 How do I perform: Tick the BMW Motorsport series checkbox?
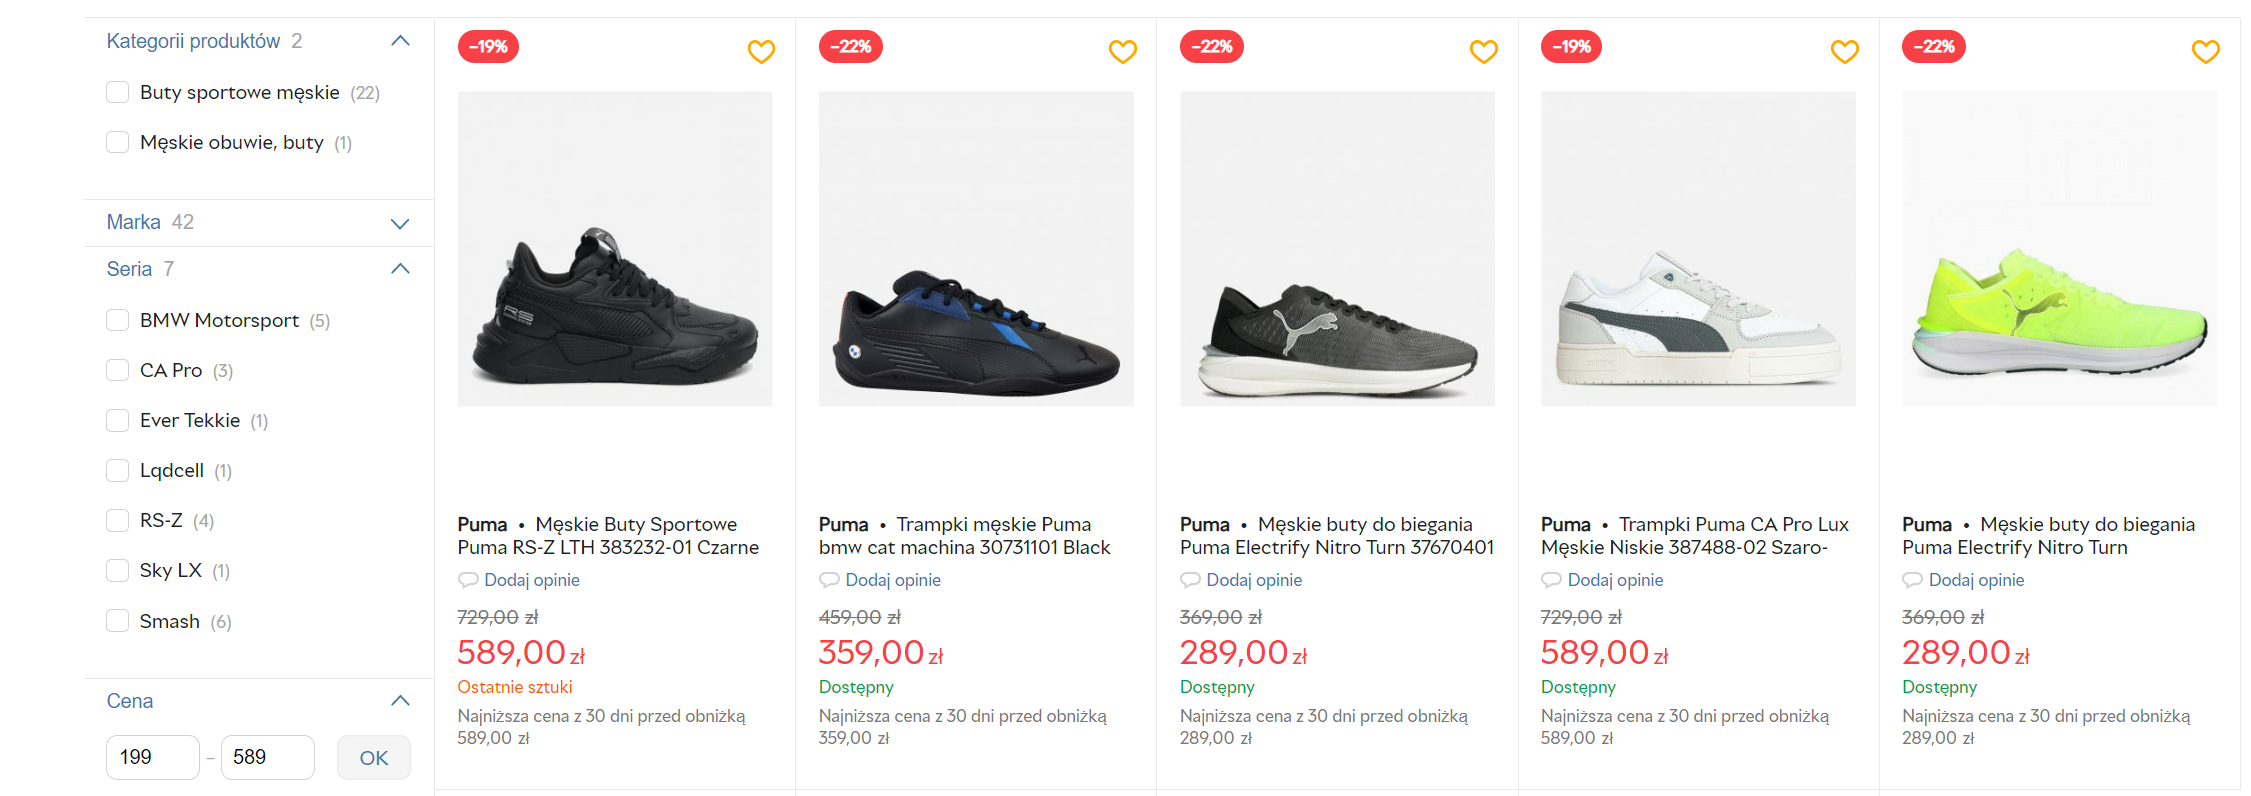point(118,321)
